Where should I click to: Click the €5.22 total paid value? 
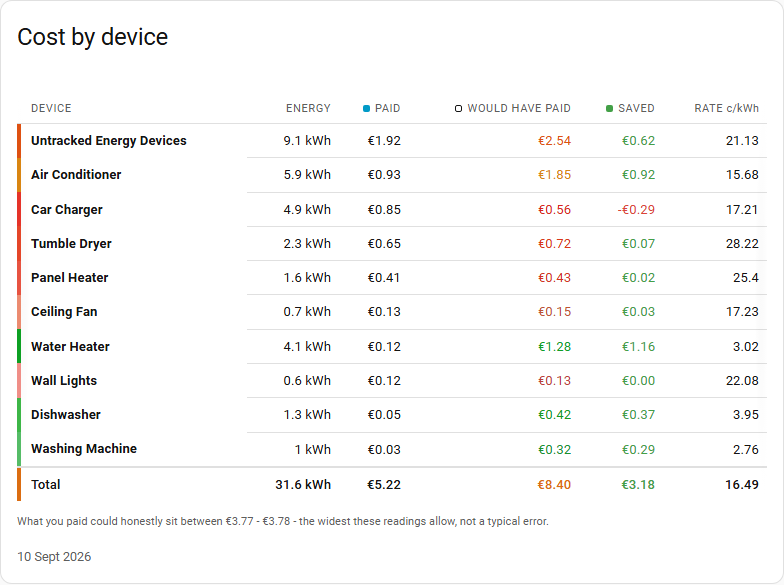tap(384, 484)
